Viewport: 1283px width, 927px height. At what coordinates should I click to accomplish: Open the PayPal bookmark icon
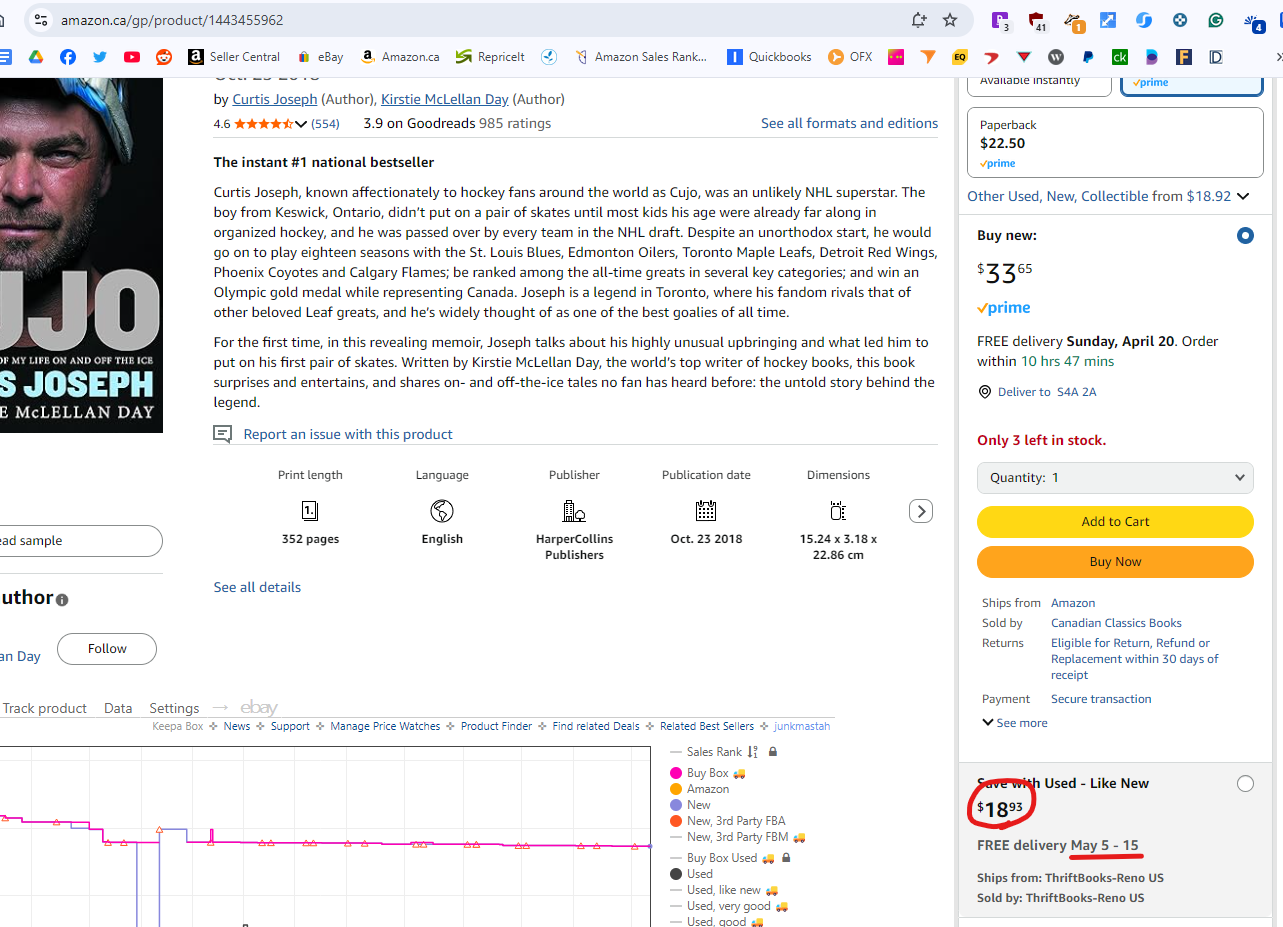[x=1088, y=57]
